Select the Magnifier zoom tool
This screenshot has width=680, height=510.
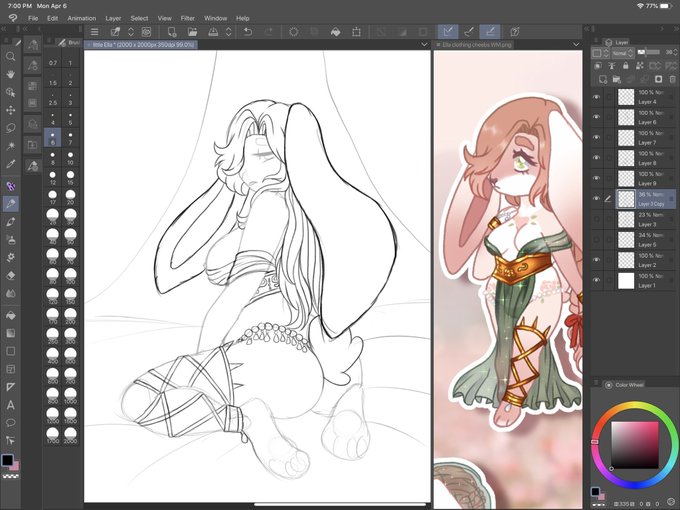coord(10,56)
